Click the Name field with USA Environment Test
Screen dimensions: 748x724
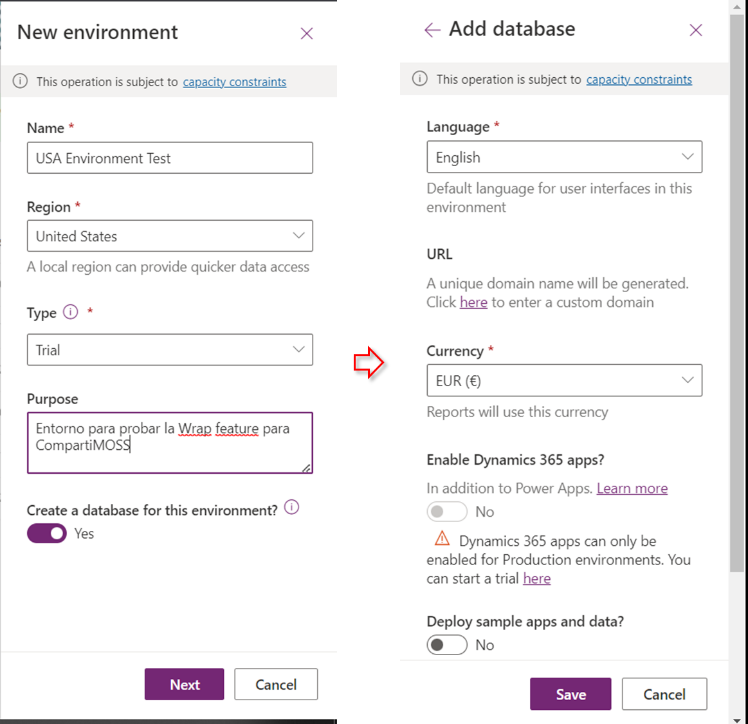coord(170,158)
